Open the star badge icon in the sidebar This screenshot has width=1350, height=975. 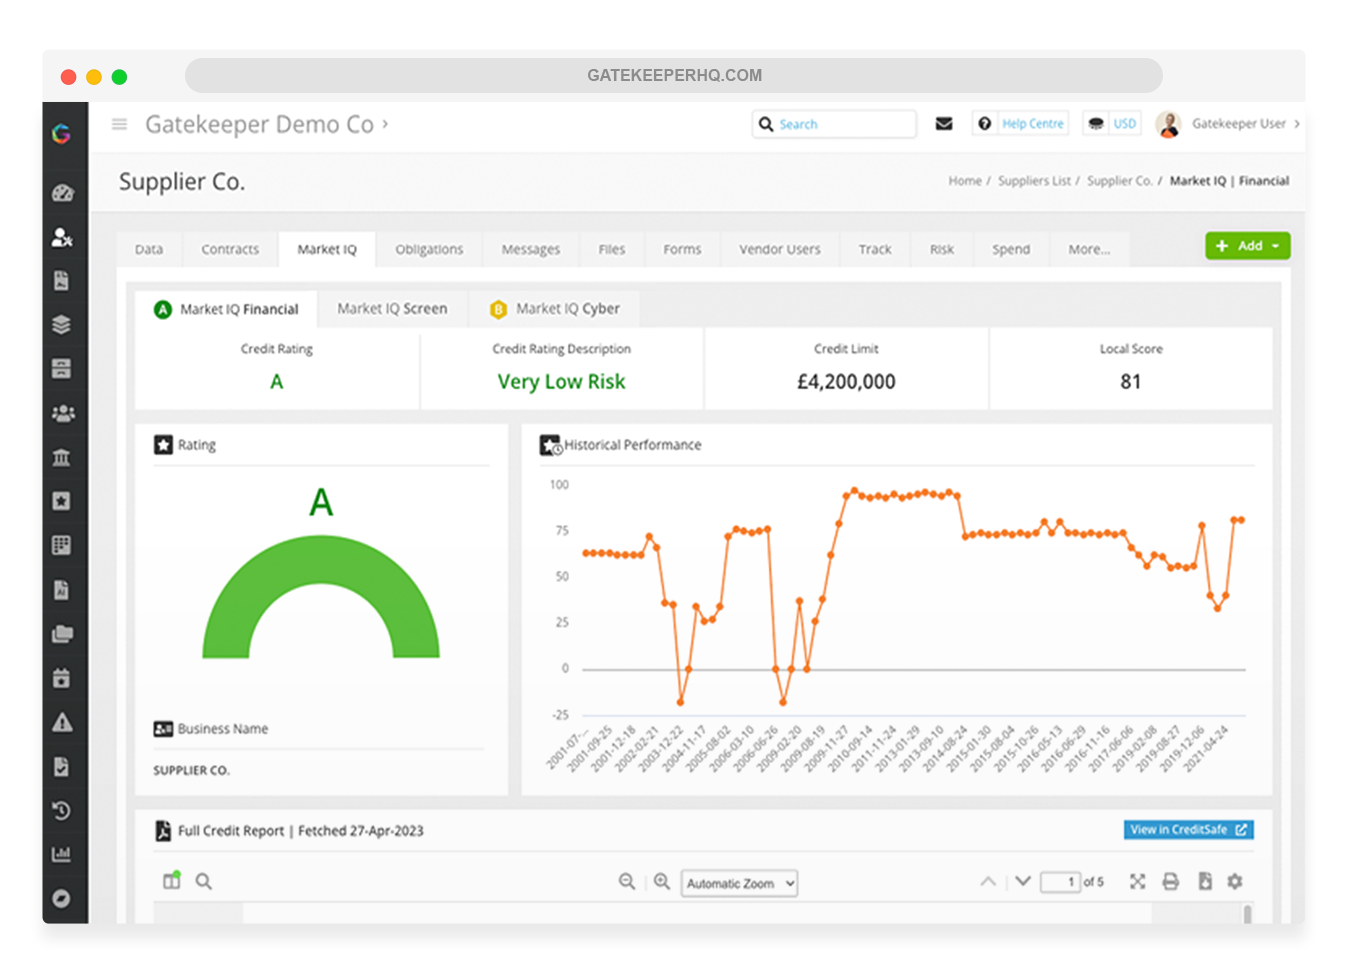[62, 501]
